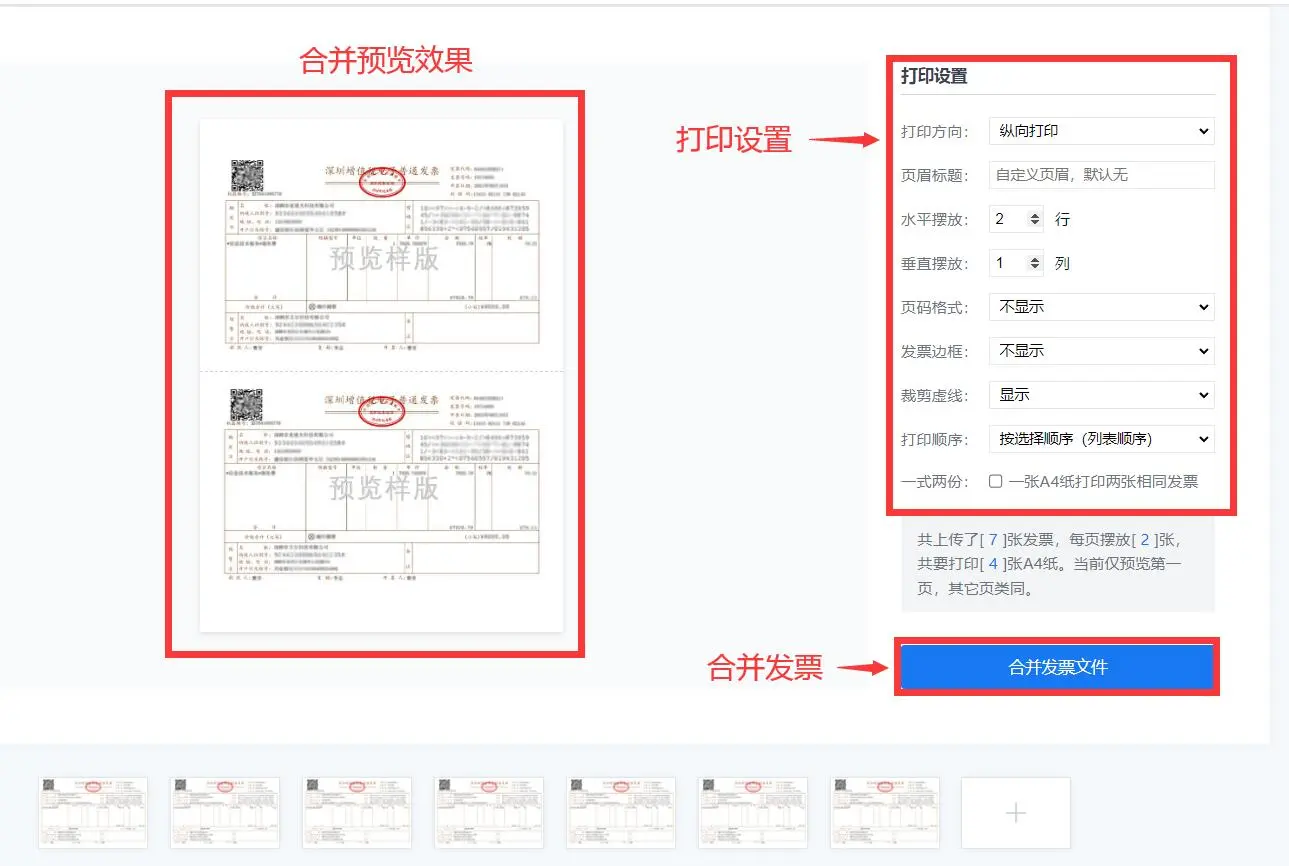This screenshot has width=1289, height=866.
Task: Select the fifth invoice thumbnail
Action: [621, 813]
